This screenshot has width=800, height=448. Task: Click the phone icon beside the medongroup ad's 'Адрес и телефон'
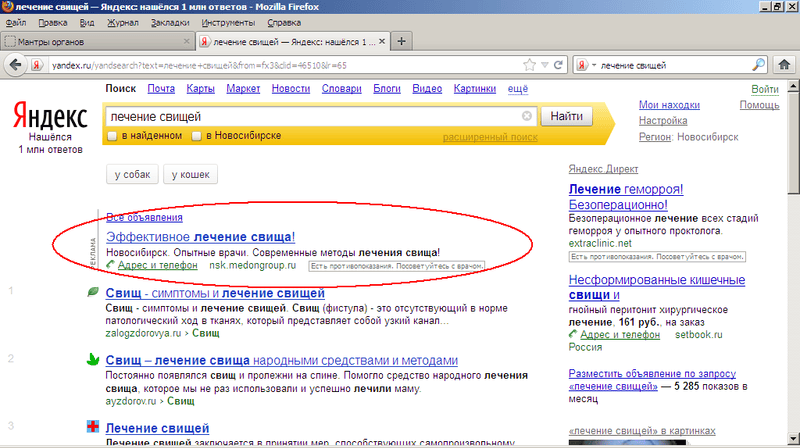tap(111, 265)
